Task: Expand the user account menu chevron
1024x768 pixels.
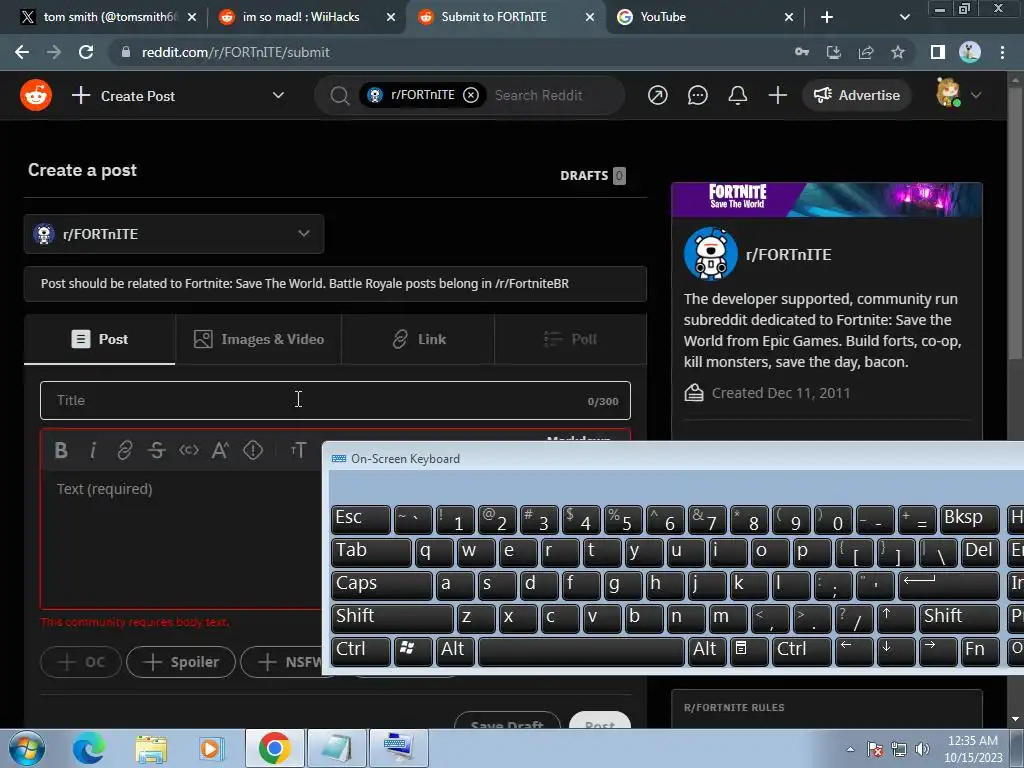Action: coord(976,95)
